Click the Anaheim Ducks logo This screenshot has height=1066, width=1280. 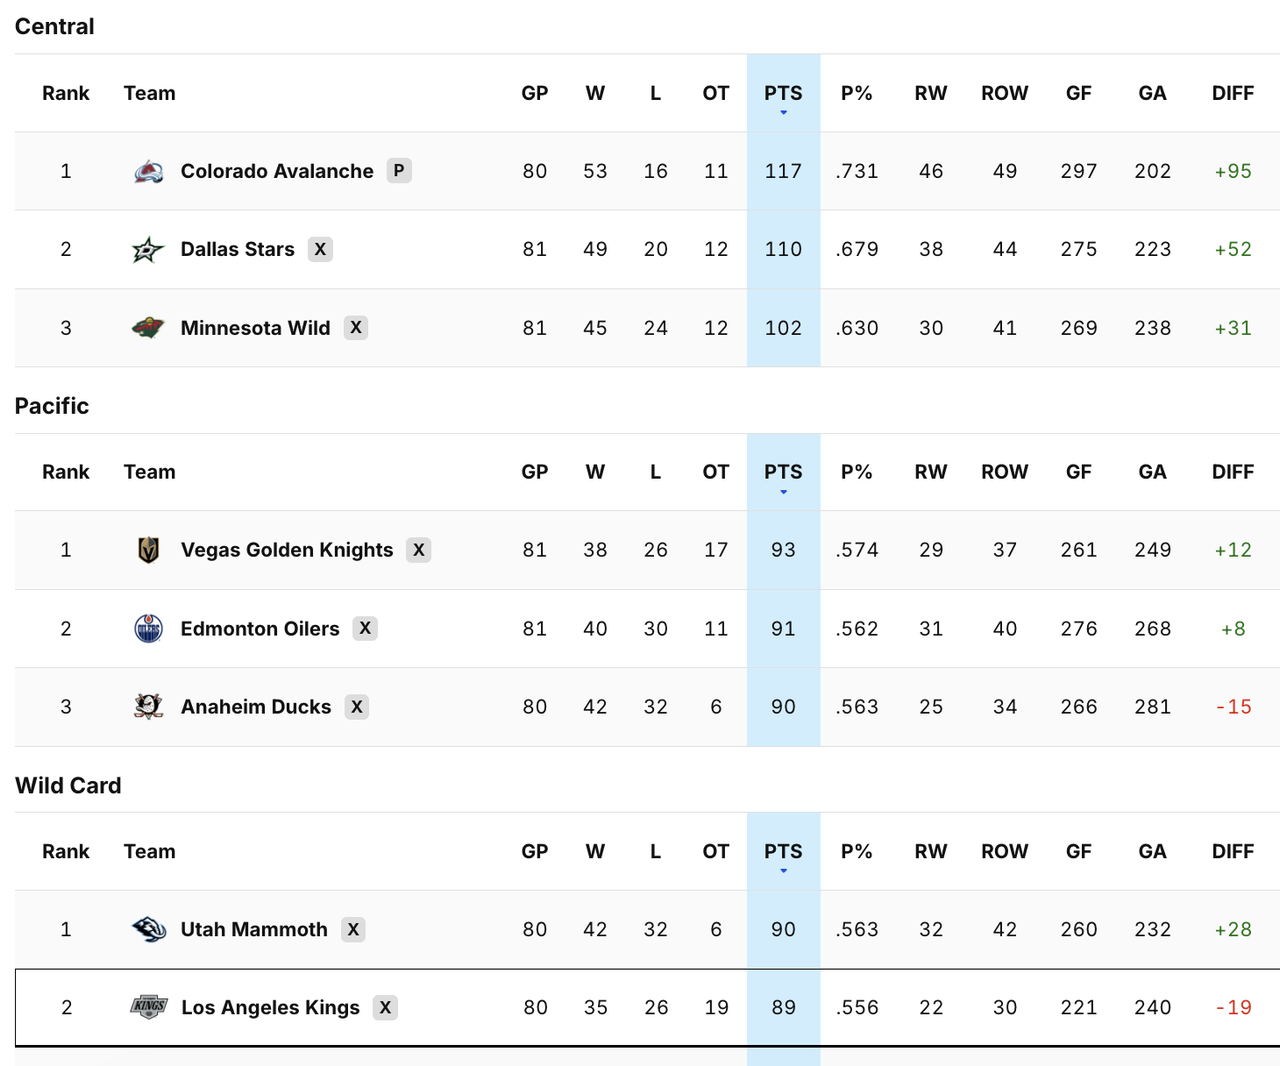pos(148,706)
